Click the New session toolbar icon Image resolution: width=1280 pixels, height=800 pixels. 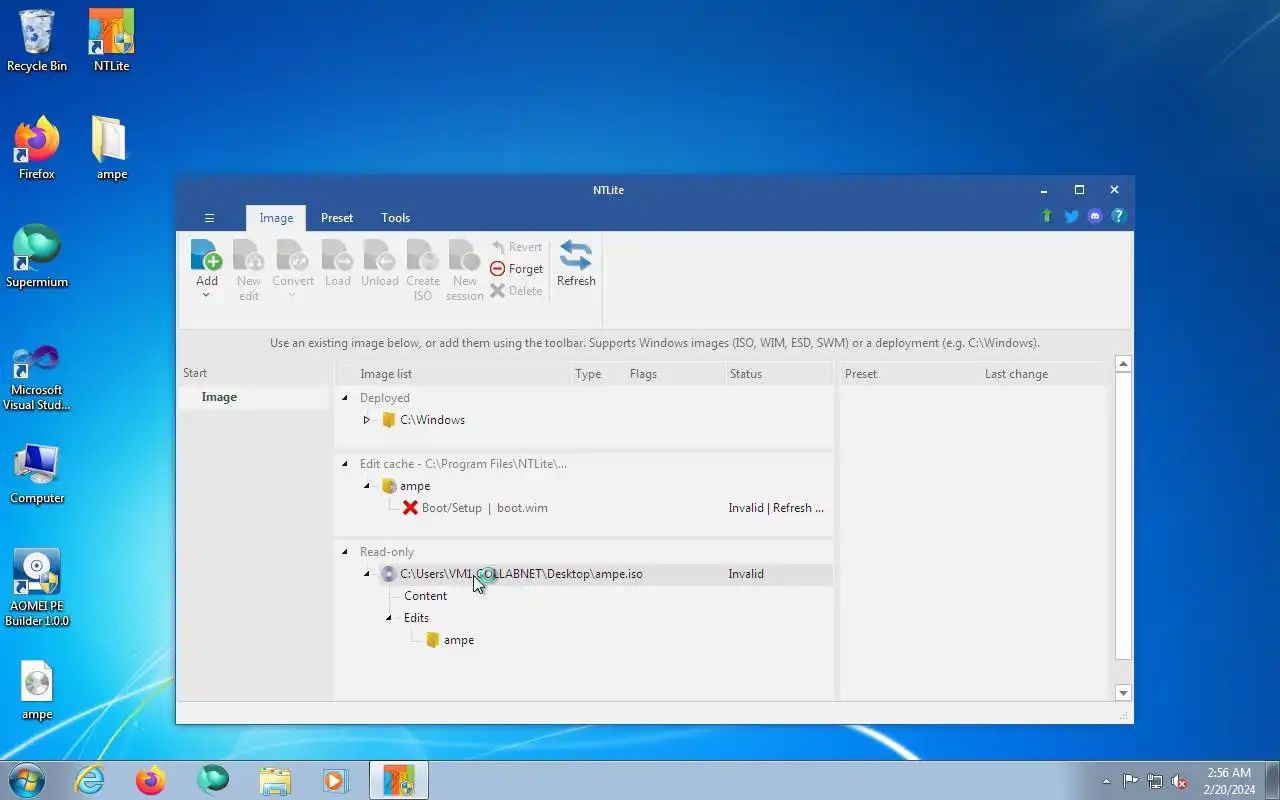[x=464, y=255]
